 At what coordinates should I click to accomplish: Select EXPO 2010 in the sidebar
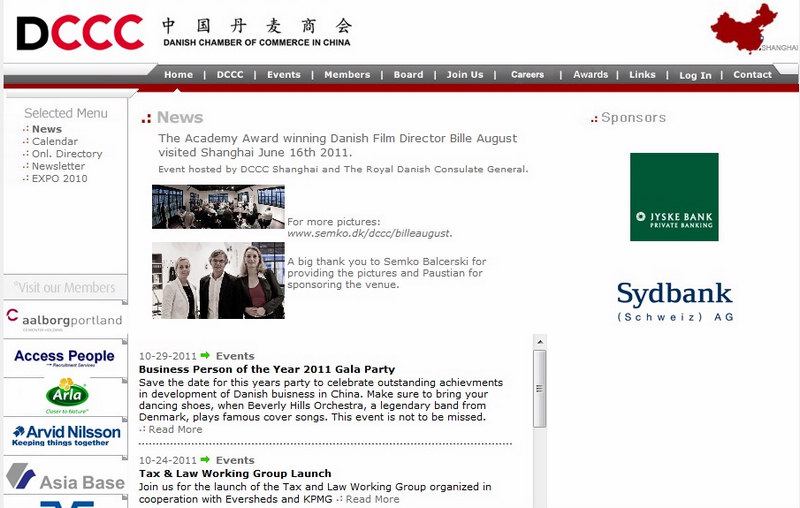59,179
